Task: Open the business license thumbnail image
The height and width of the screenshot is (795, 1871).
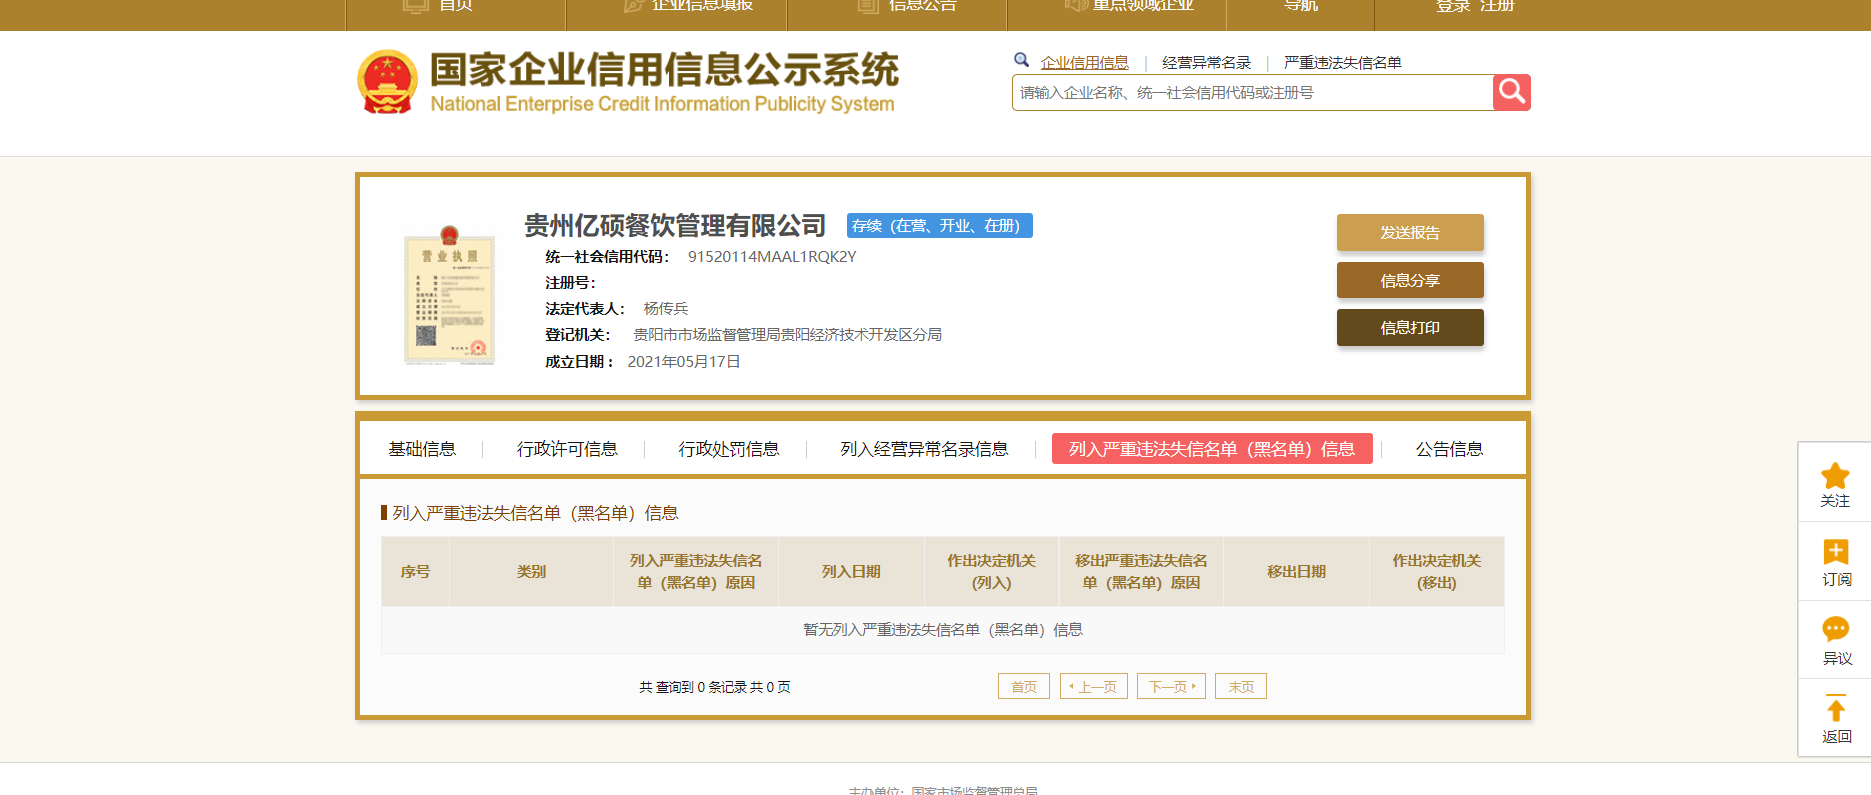Action: 449,295
